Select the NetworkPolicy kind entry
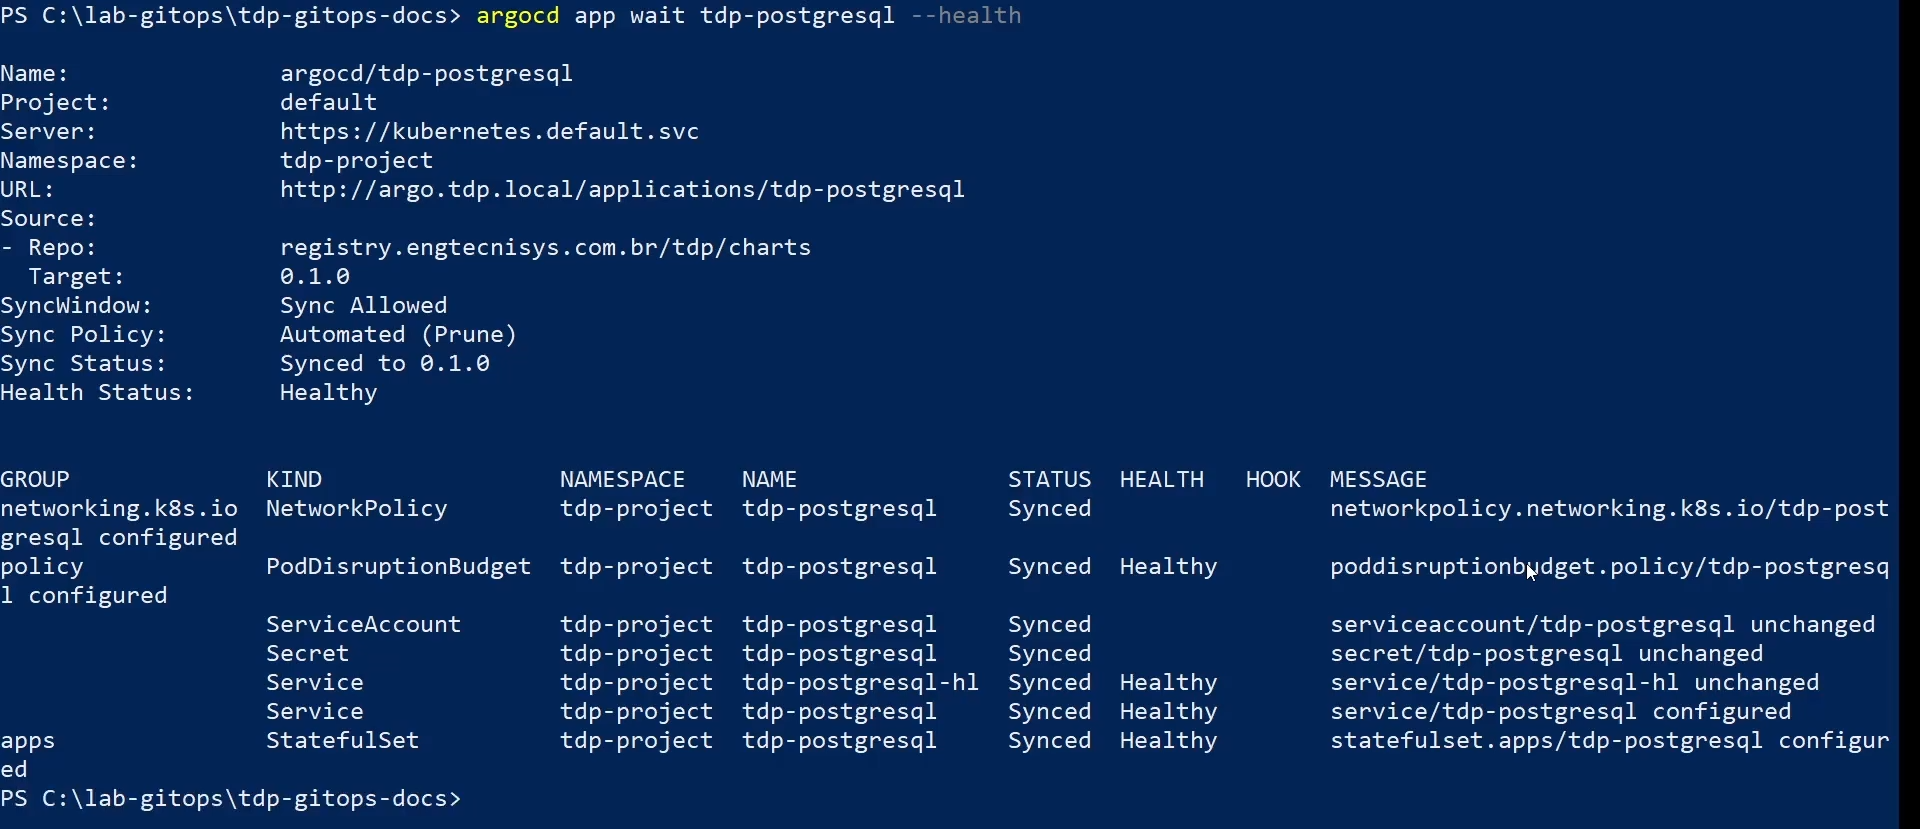This screenshot has width=1920, height=829. pos(356,508)
